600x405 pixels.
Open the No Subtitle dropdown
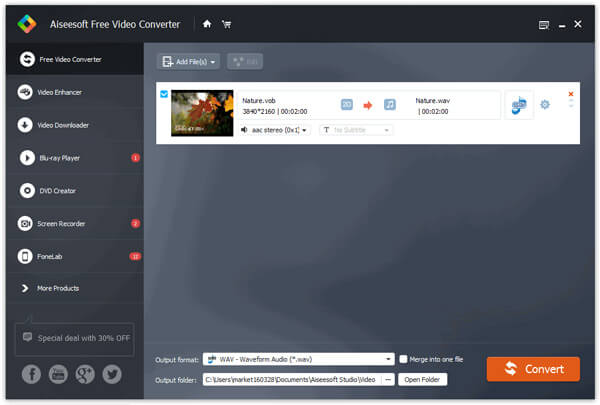tap(356, 130)
